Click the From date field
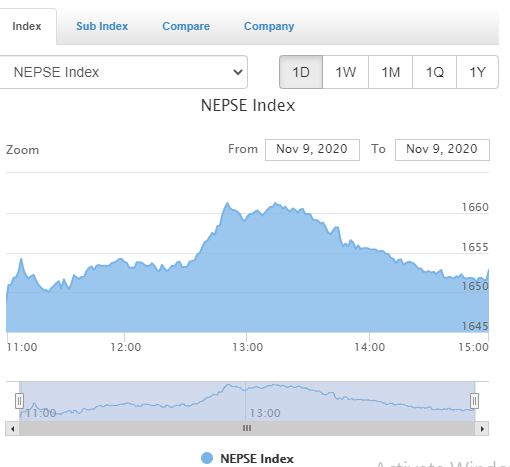Screen dimensions: 510x467 point(312,150)
